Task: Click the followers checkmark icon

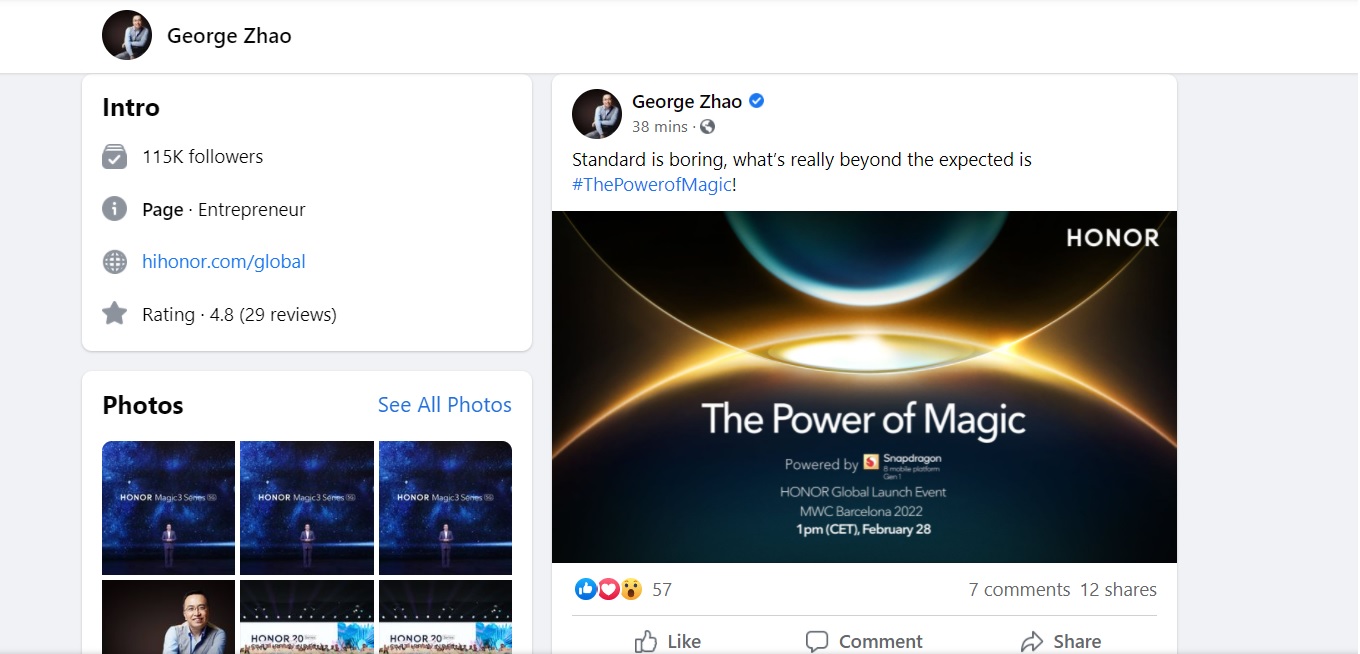Action: (115, 157)
